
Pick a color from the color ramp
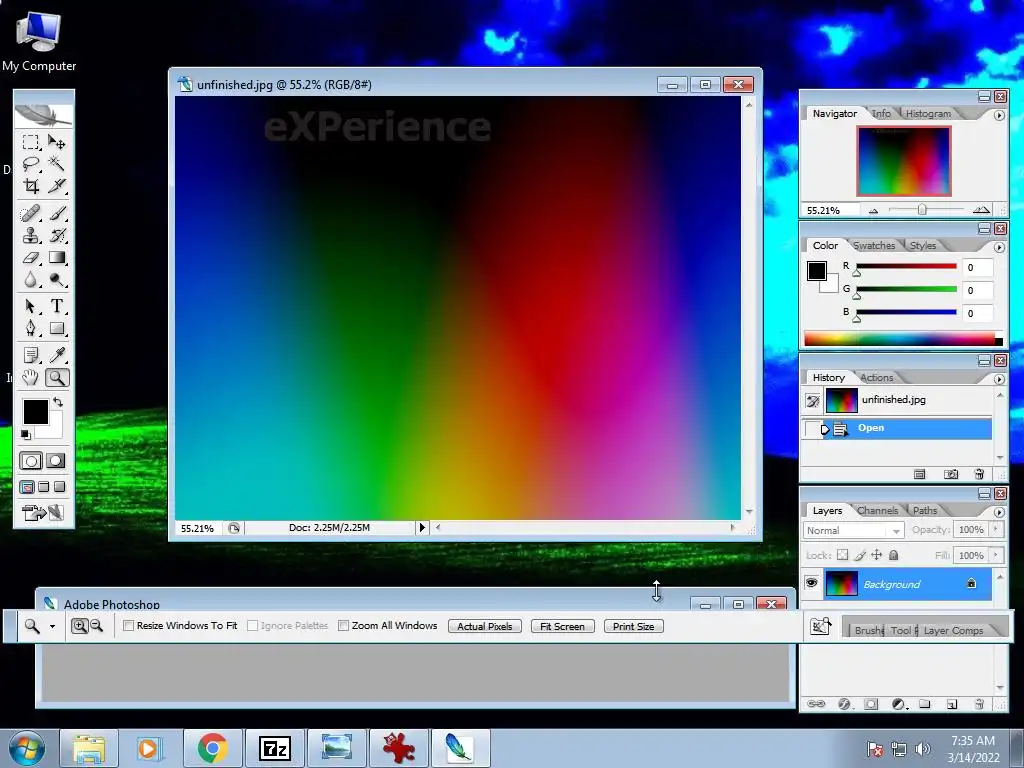click(903, 339)
